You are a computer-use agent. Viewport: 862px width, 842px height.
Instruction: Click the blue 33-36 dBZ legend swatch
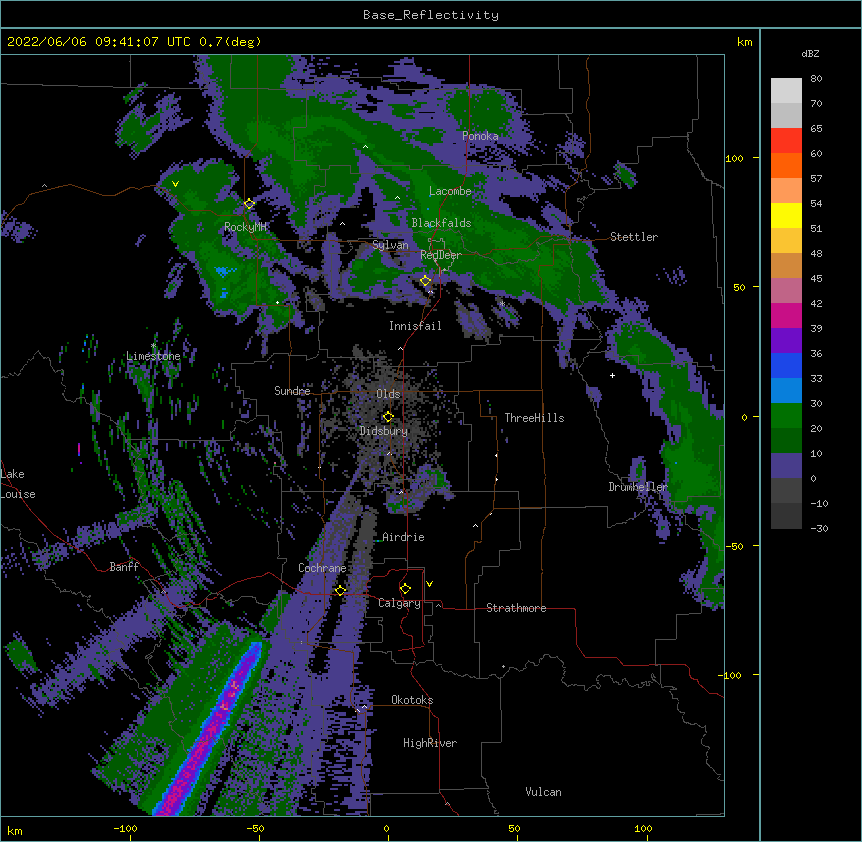786,365
